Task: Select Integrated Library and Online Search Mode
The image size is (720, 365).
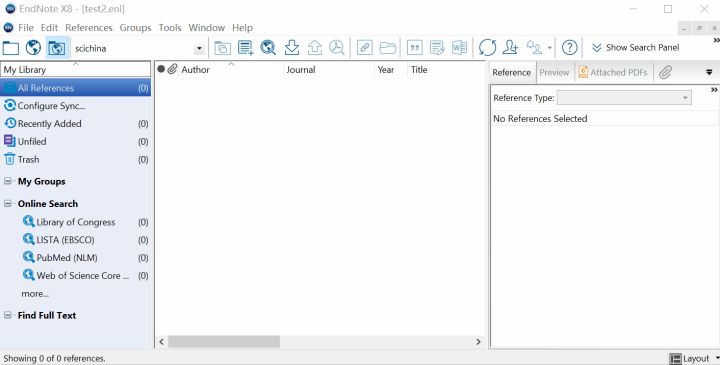Action: [57, 48]
